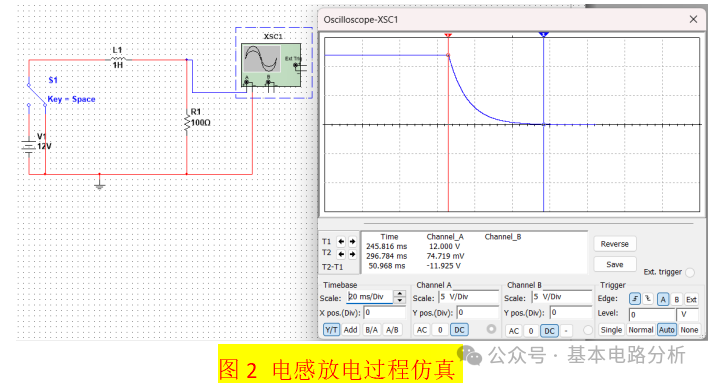Click the 50.968 ms T2-T1 reading
Image resolution: width=708 pixels, height=383 pixels.
coord(387,266)
